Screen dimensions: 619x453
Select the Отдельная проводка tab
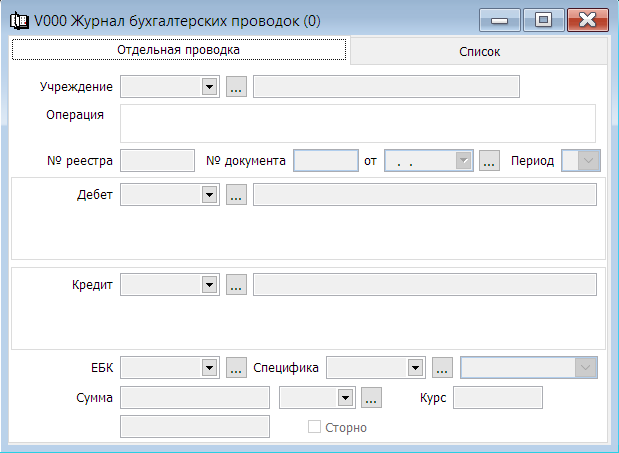coord(179,50)
